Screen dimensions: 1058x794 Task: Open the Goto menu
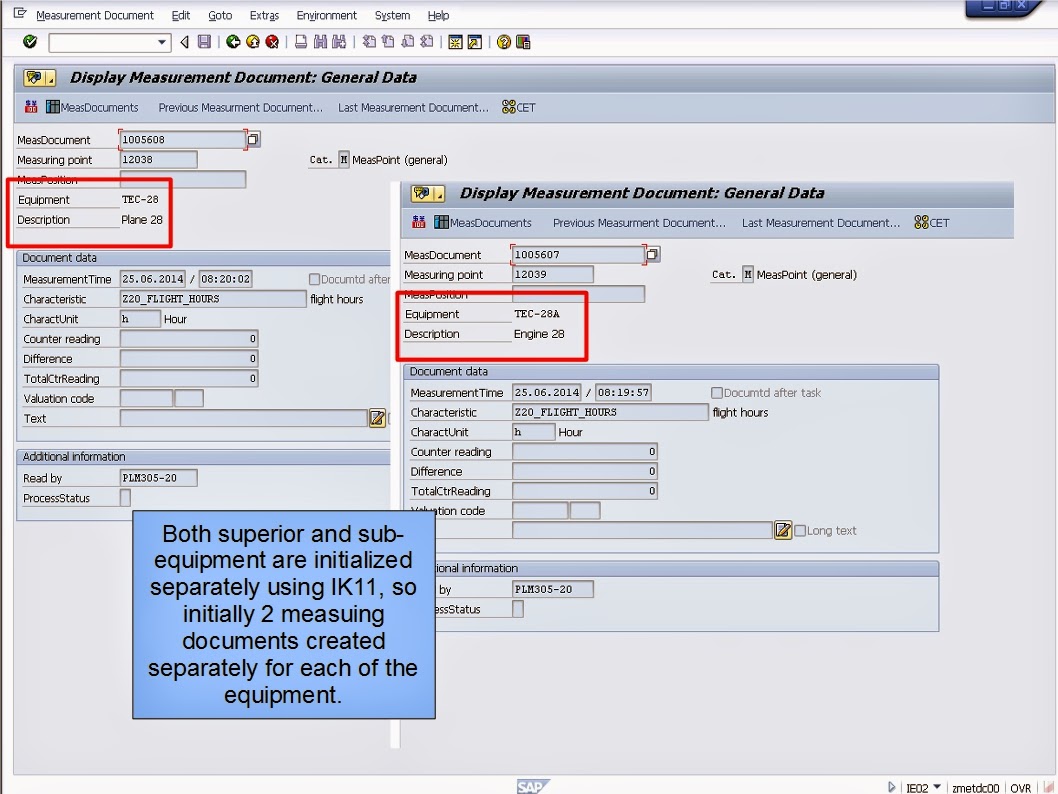coord(220,15)
